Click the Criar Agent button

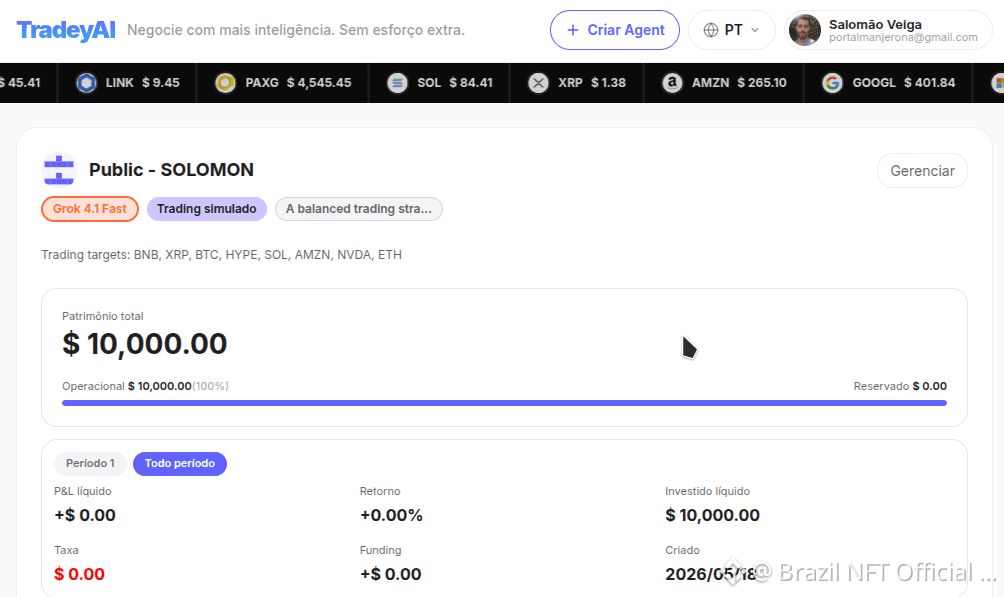point(615,30)
